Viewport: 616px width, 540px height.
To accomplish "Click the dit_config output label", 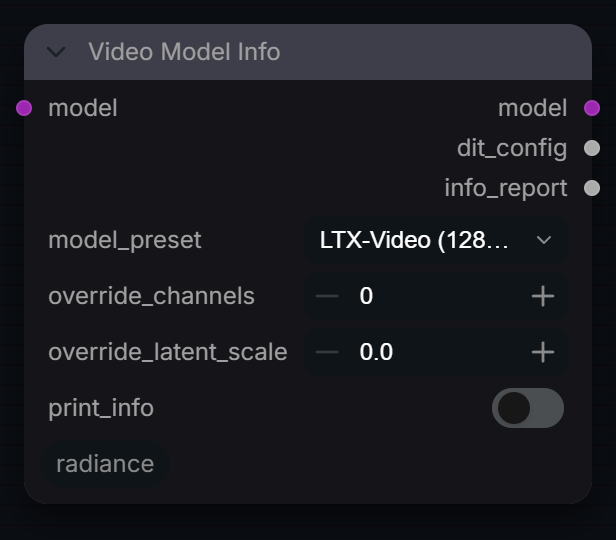I will click(512, 149).
